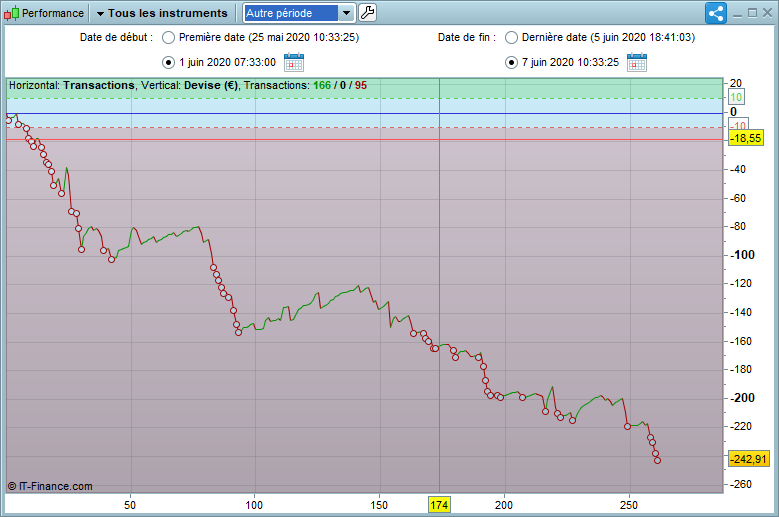This screenshot has height=517, width=779.
Task: Click the -100 vertical axis label
Action: [742, 255]
